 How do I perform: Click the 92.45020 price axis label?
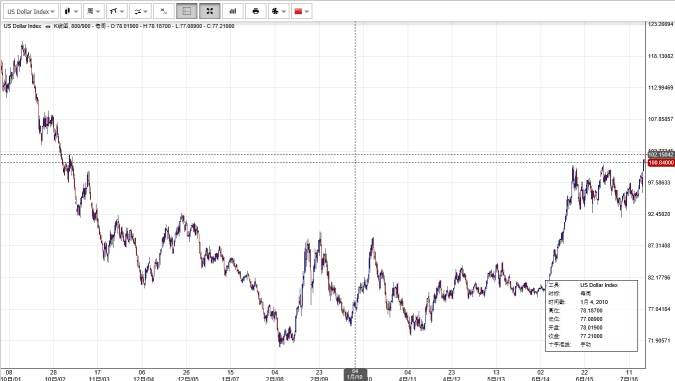[x=659, y=214]
